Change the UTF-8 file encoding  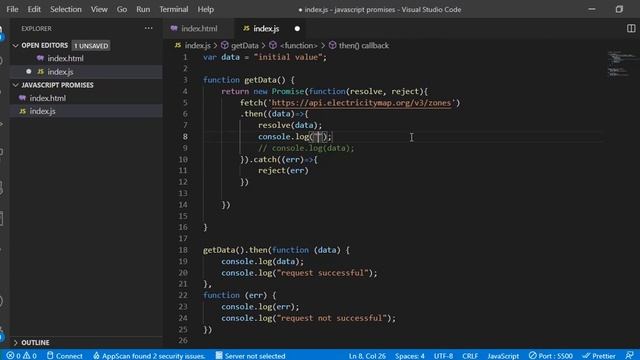[443, 356]
